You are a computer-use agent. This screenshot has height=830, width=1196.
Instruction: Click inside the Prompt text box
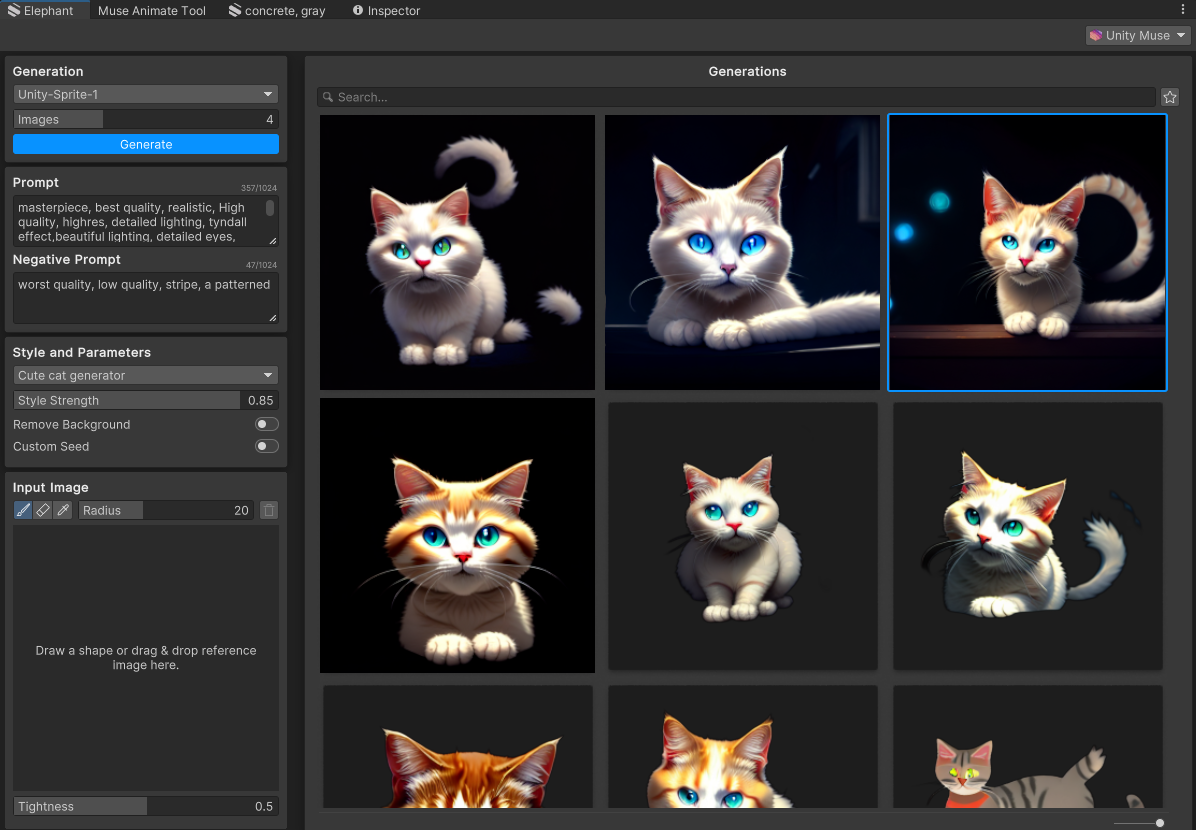tap(146, 221)
